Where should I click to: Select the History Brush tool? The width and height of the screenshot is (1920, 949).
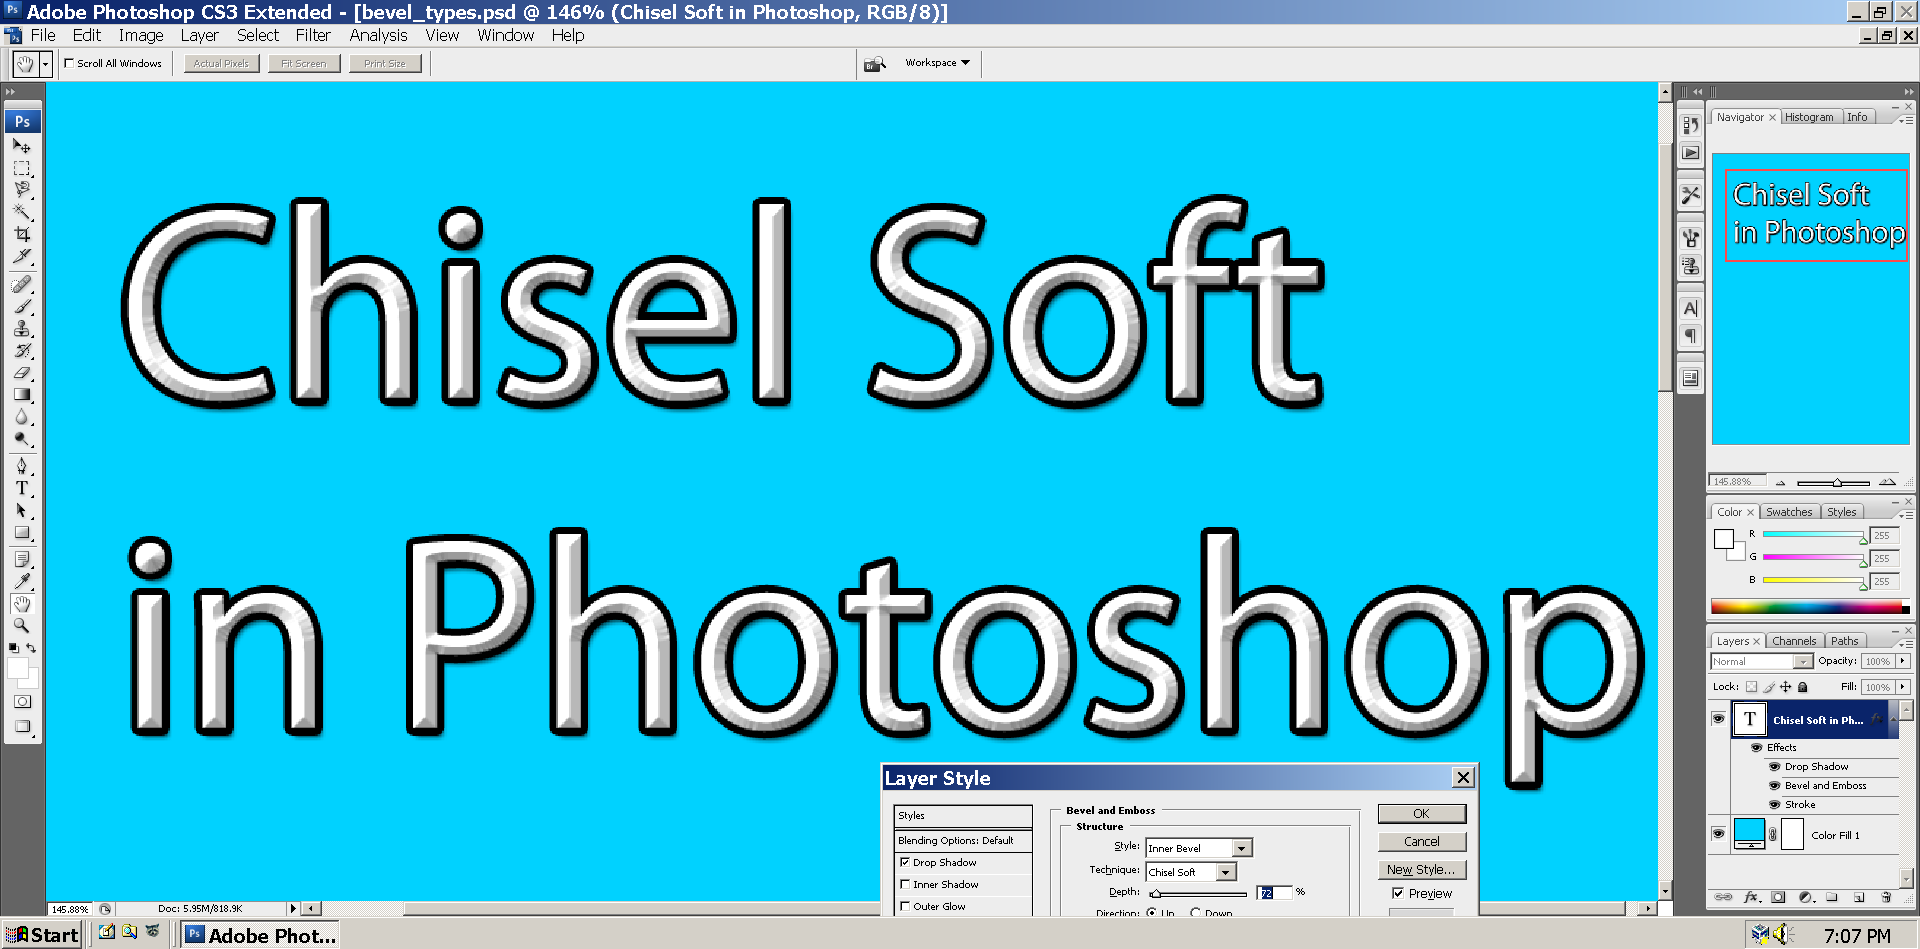21,350
